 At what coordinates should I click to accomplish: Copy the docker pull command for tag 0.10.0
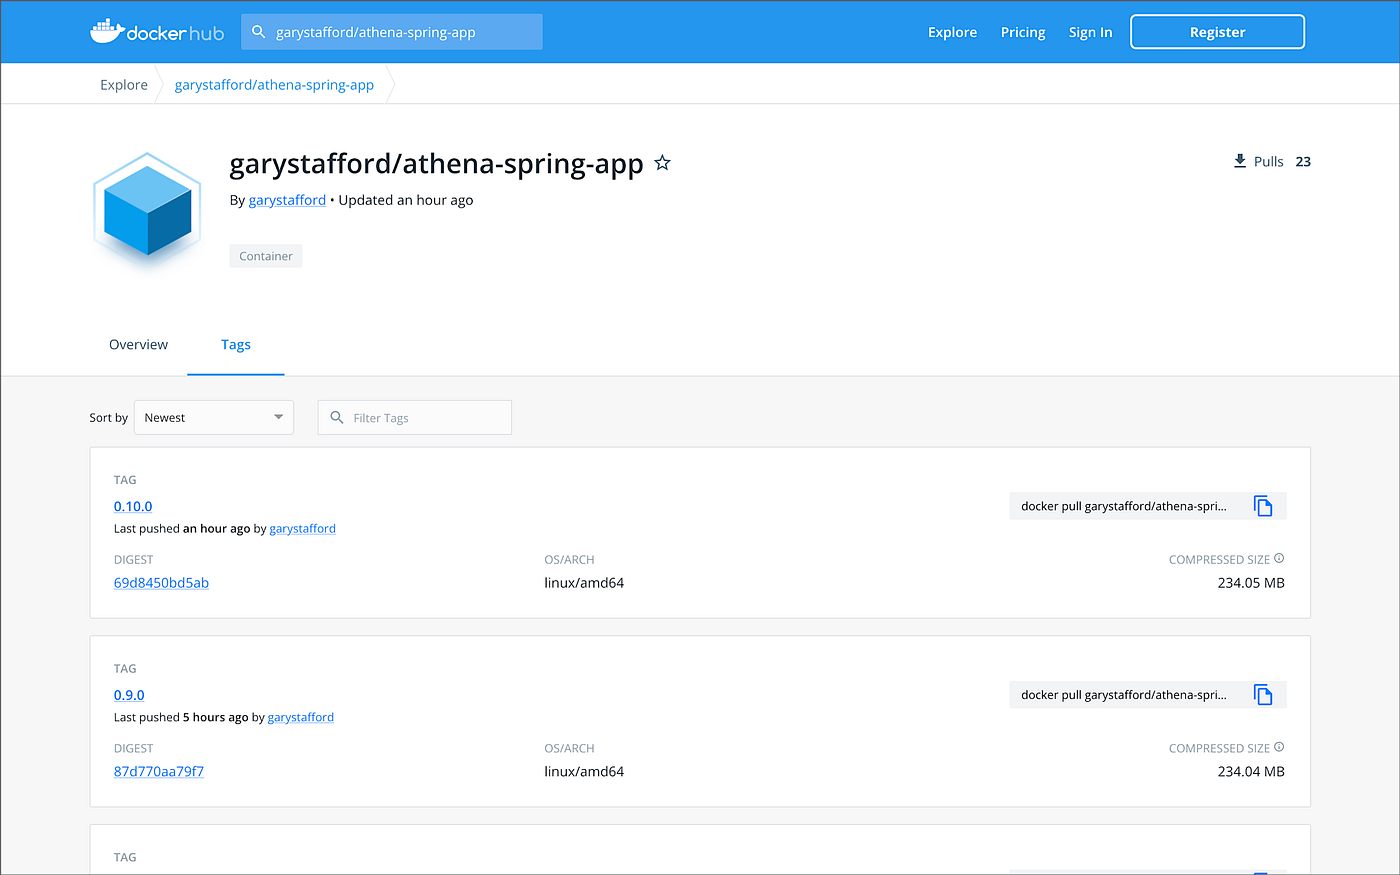click(1263, 506)
